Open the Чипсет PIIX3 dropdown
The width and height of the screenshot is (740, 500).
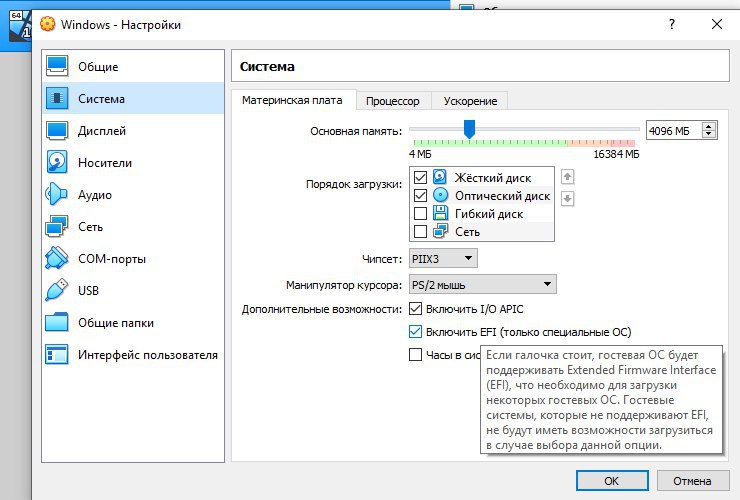coord(443,258)
